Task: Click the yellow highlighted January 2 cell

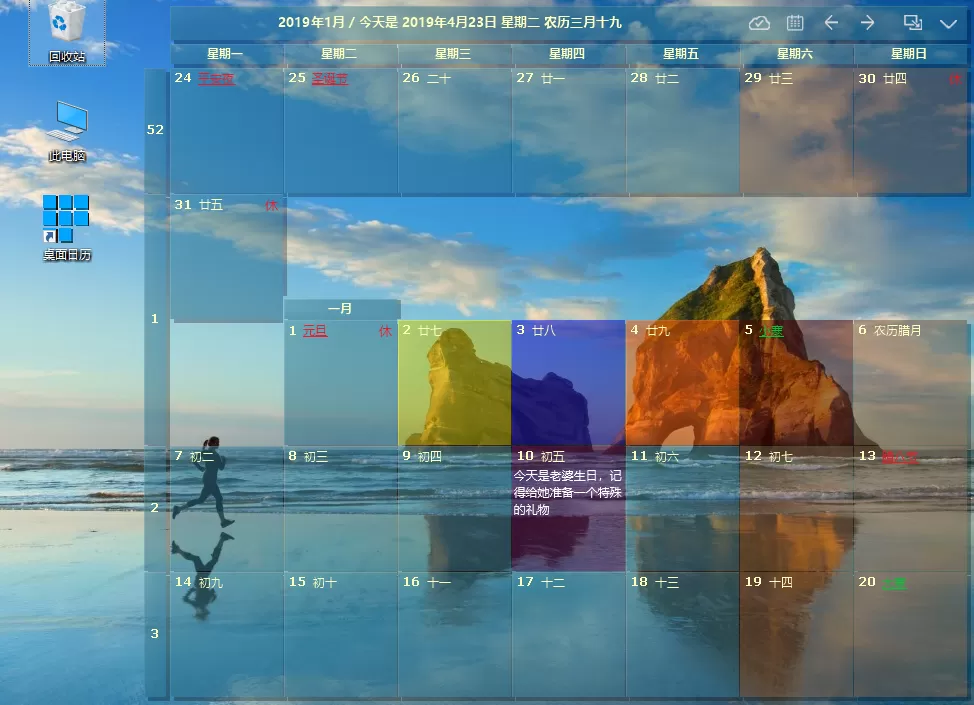Action: point(454,385)
